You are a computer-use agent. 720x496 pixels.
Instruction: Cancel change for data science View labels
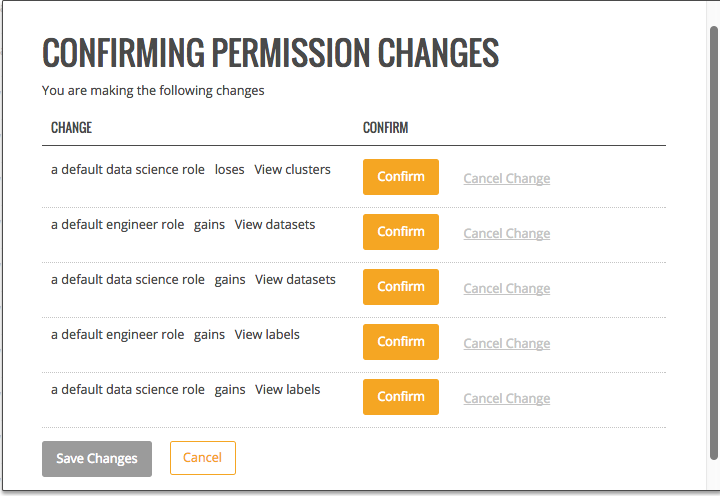(506, 399)
